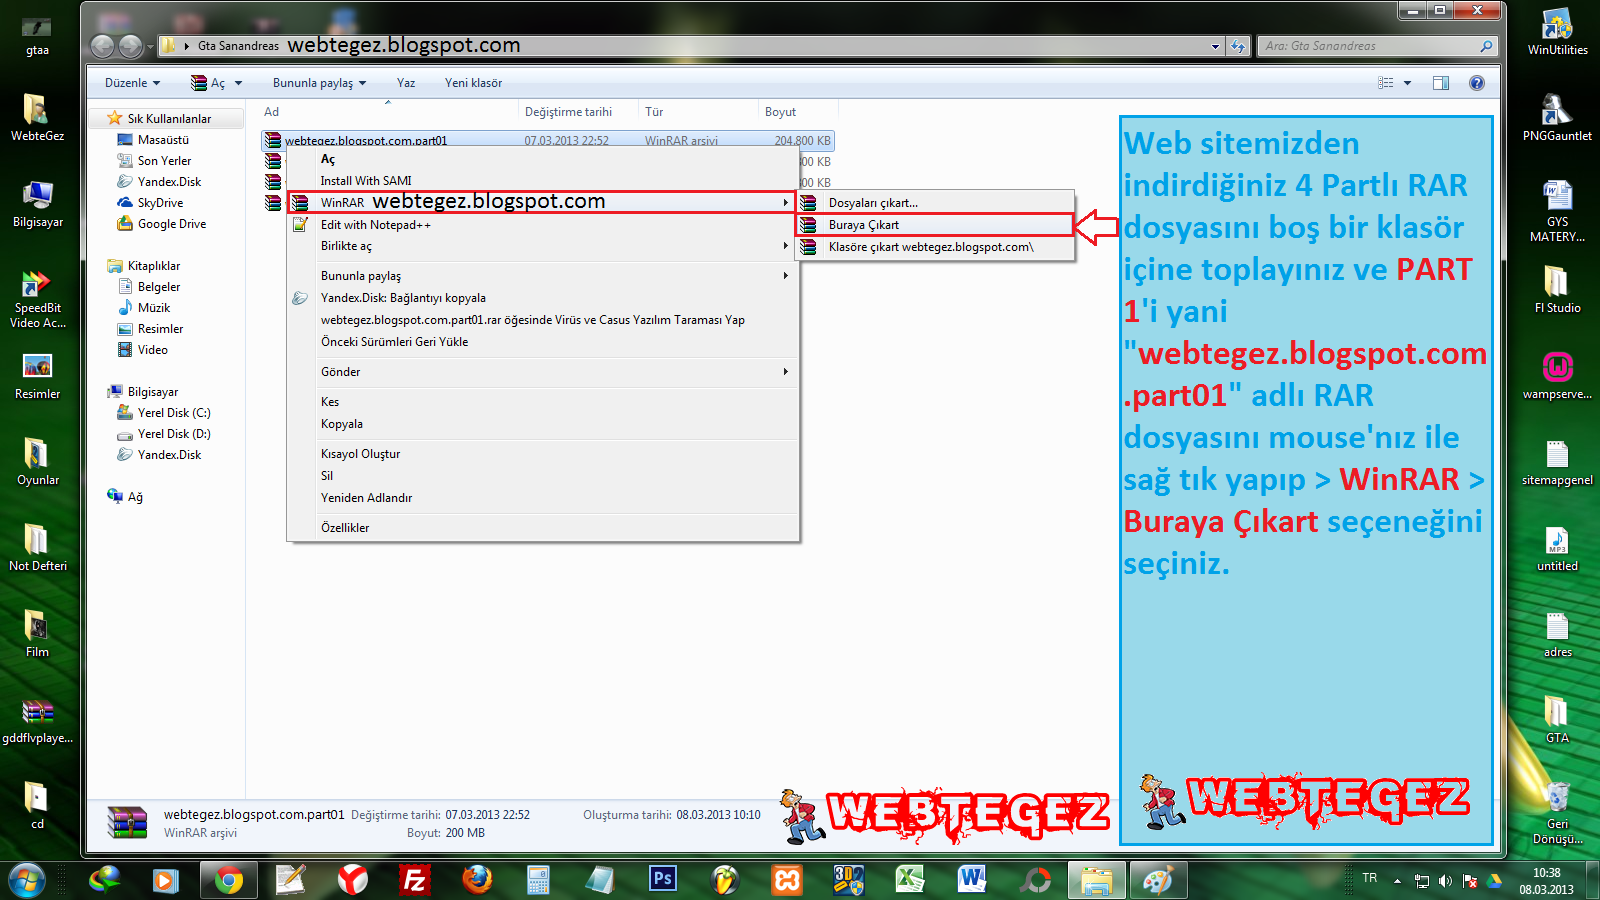Open the Fl Studio desktop icon

tap(1557, 290)
